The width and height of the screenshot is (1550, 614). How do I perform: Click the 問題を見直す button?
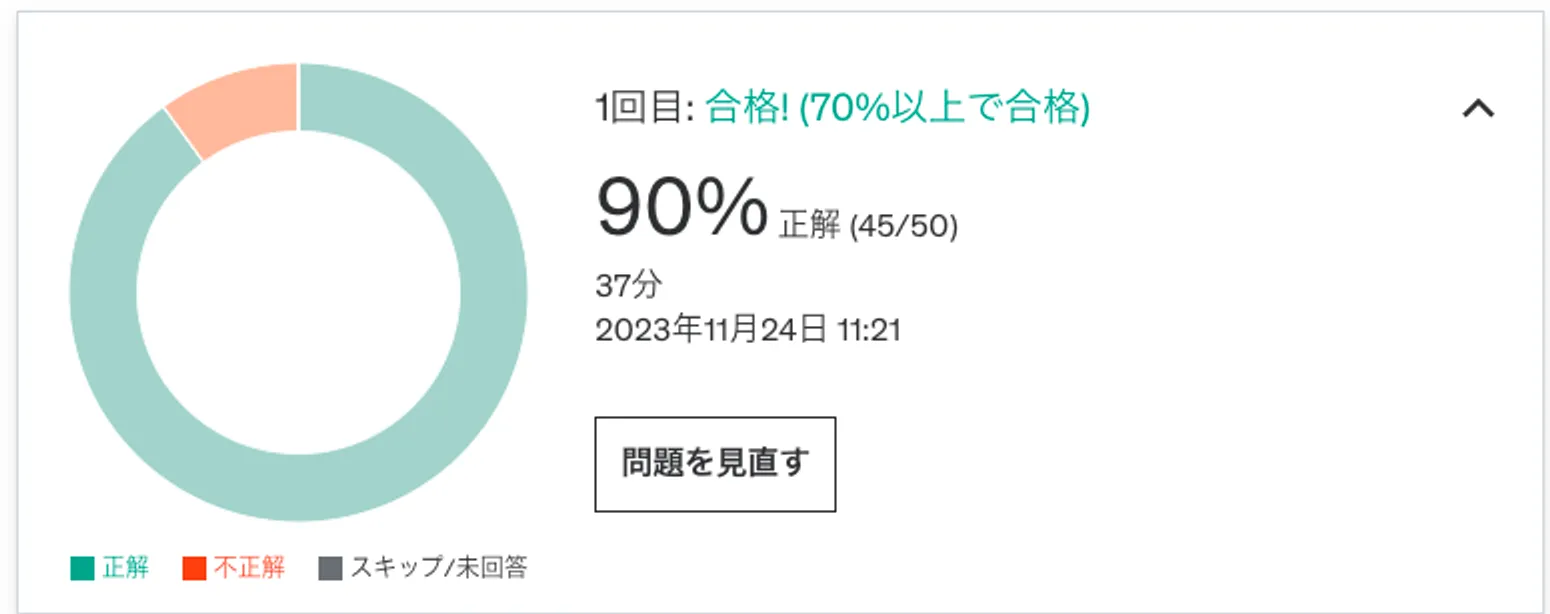(715, 464)
